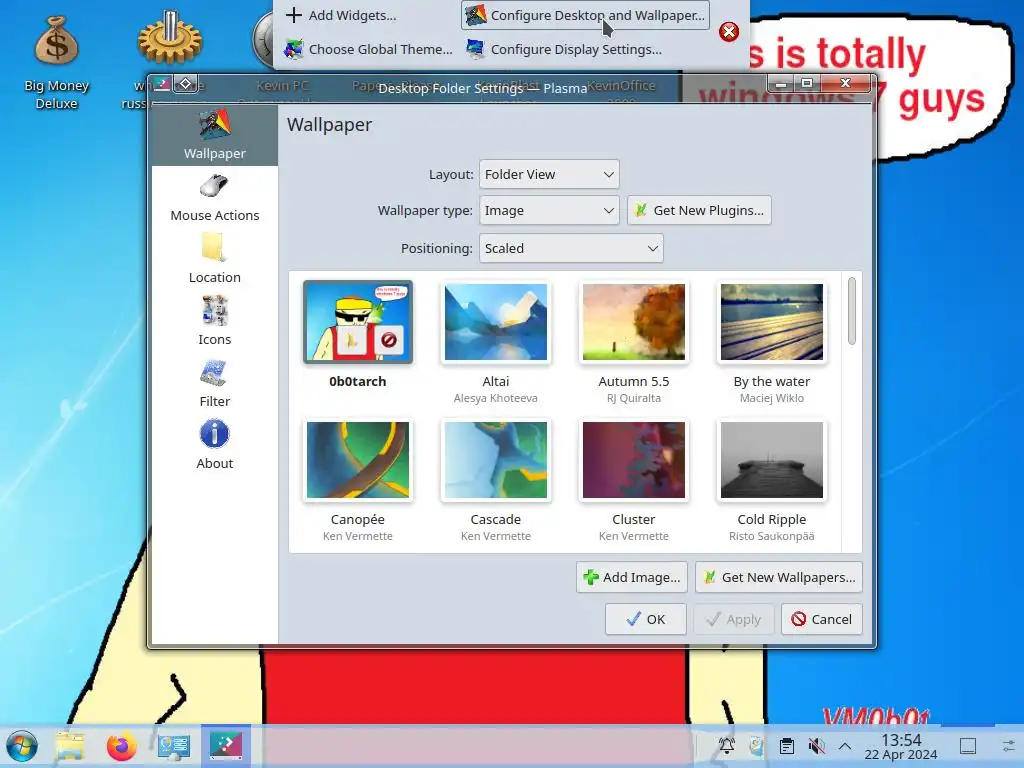Dismiss dialog with the Cancel button
Image resolution: width=1024 pixels, height=768 pixels.
click(822, 619)
